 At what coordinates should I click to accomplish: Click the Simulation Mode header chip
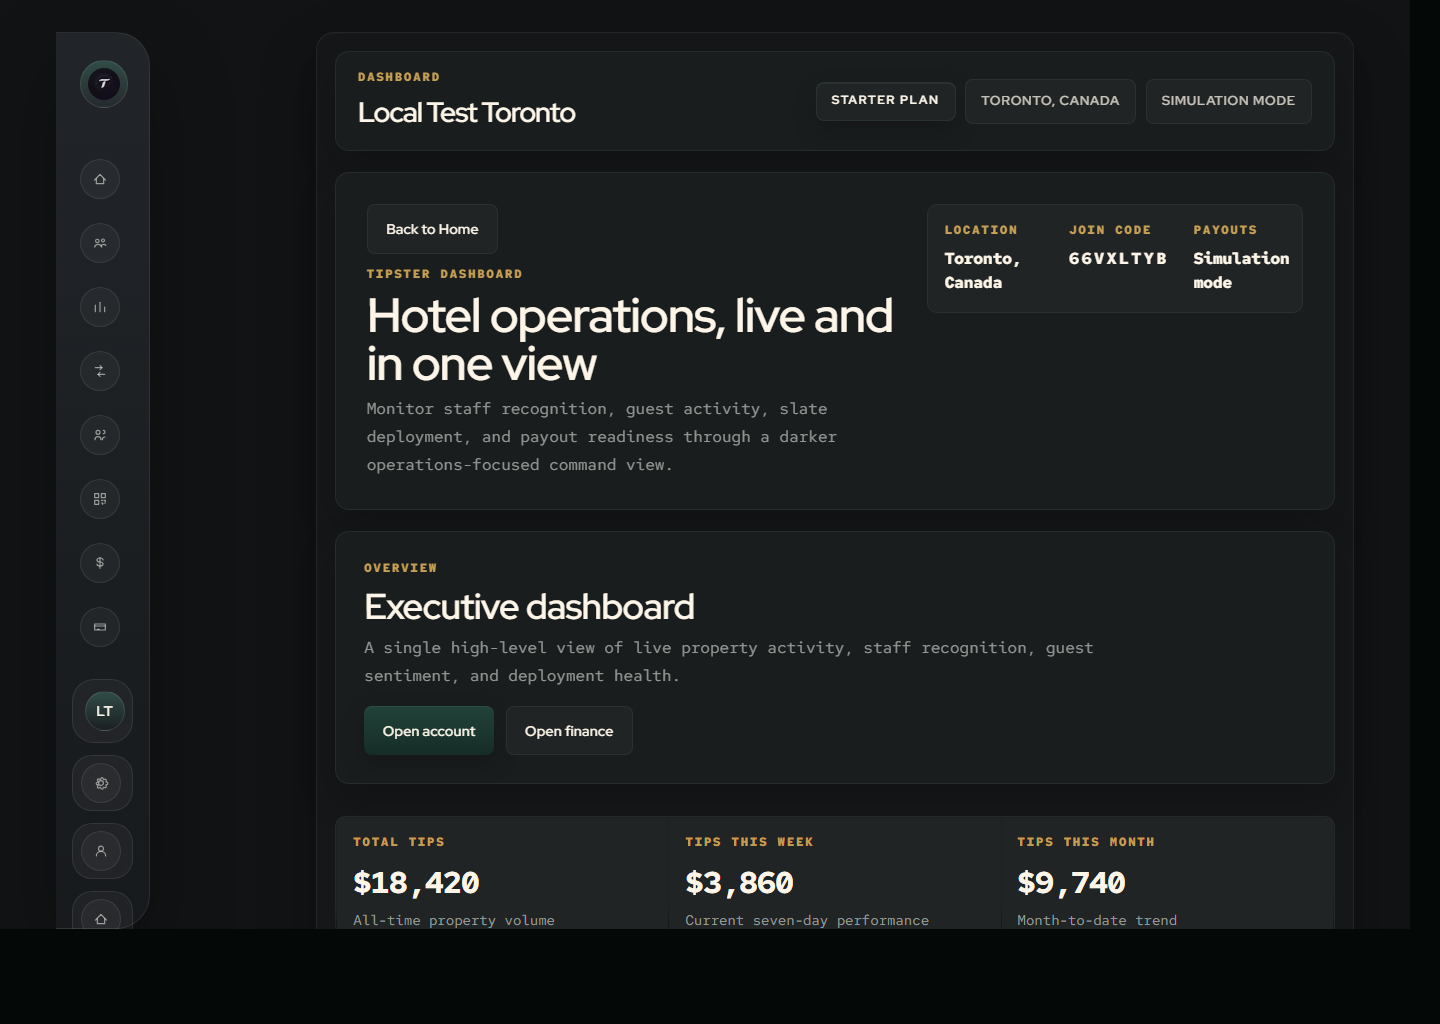1227,101
